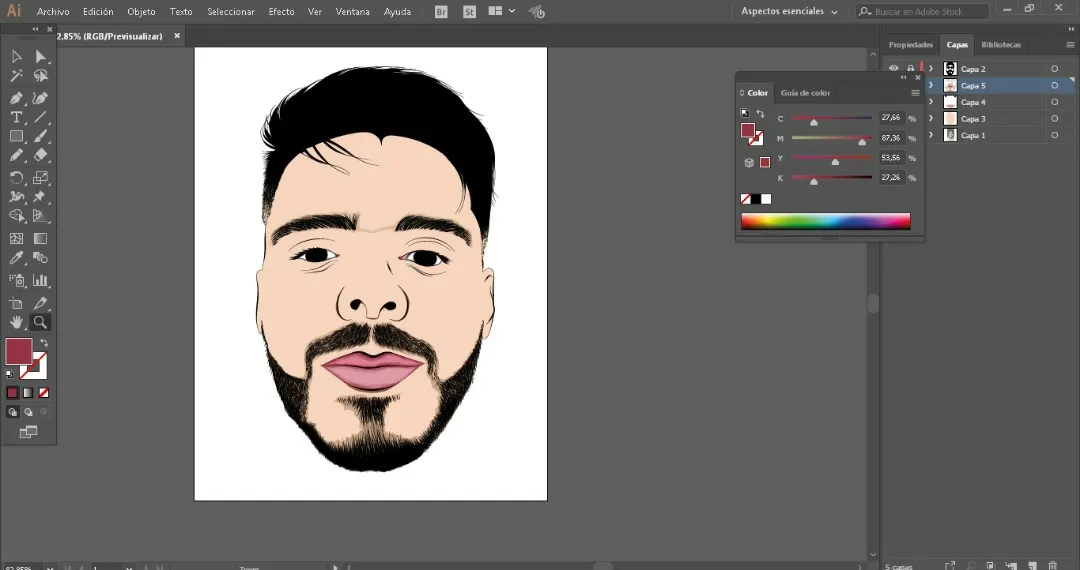
Task: Open the Ventana menu
Action: click(353, 12)
